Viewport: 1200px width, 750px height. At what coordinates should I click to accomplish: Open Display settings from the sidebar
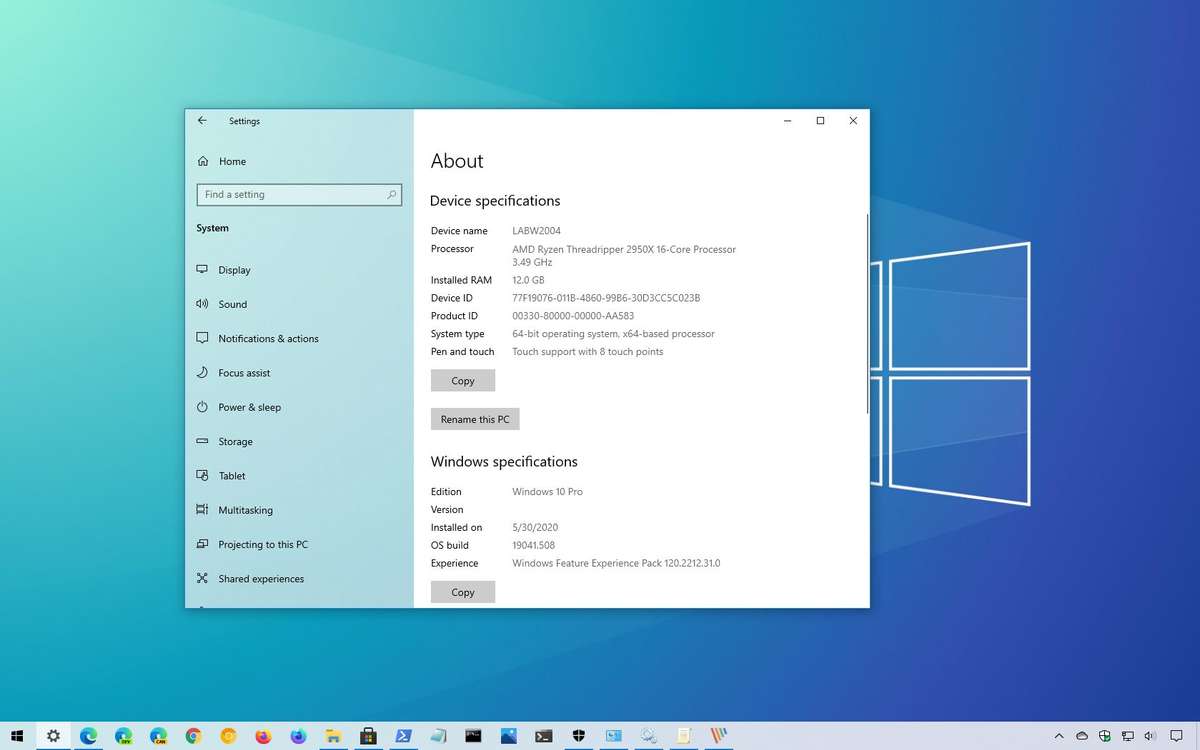[234, 269]
